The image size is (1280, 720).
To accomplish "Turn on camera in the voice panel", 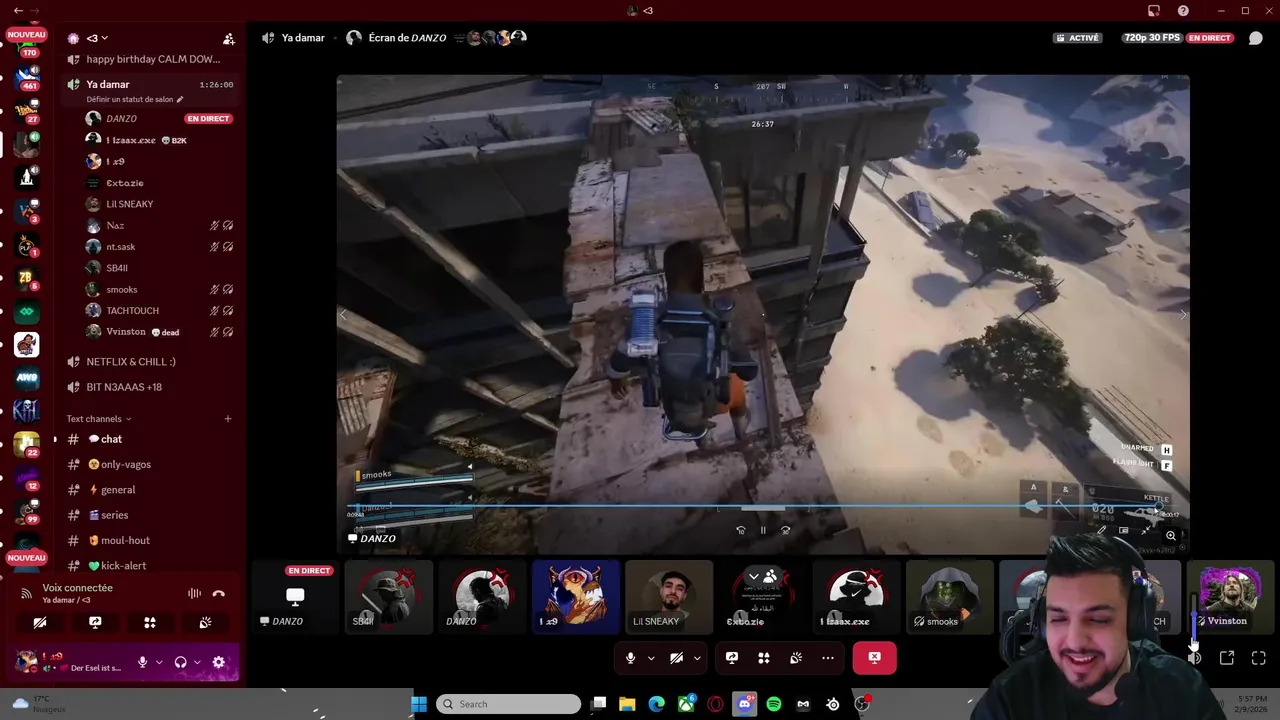I will coord(40,622).
